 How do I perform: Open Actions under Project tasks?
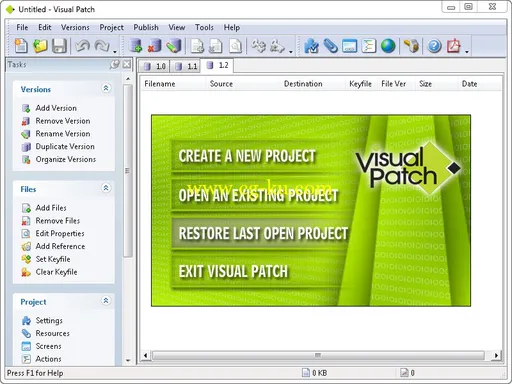click(x=48, y=359)
